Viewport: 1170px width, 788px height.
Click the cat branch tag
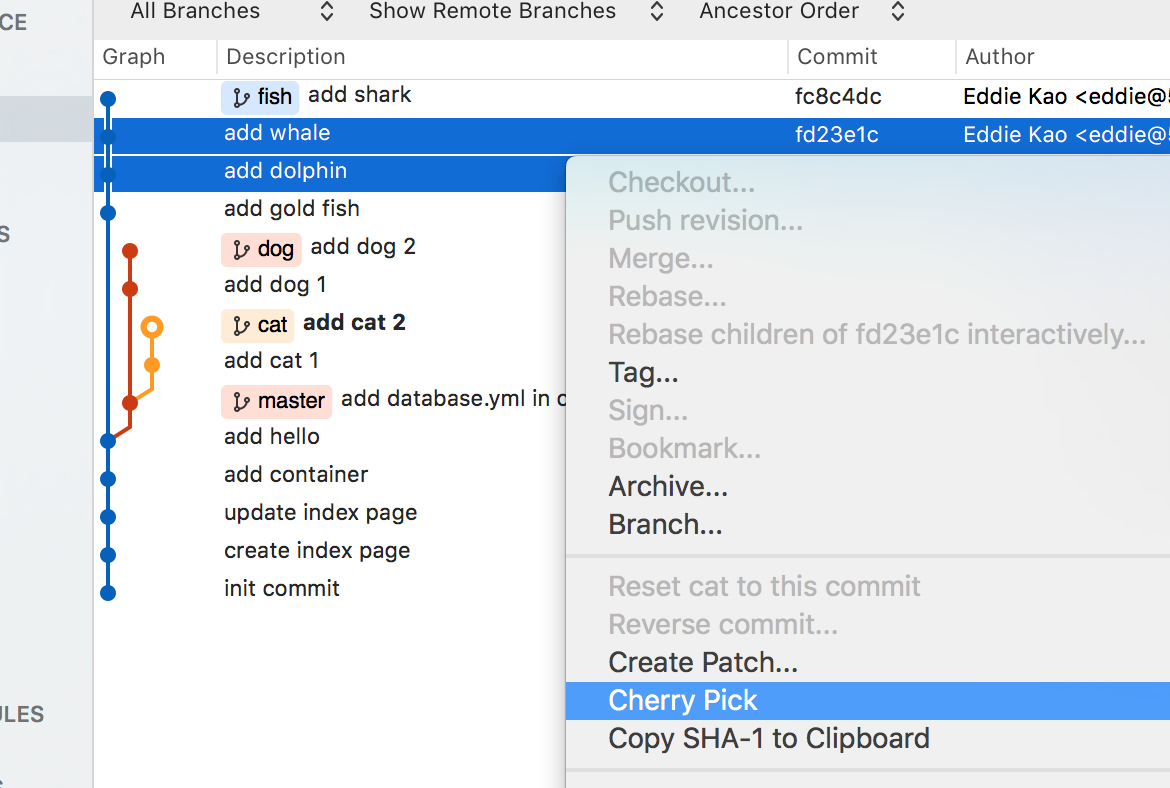click(258, 325)
